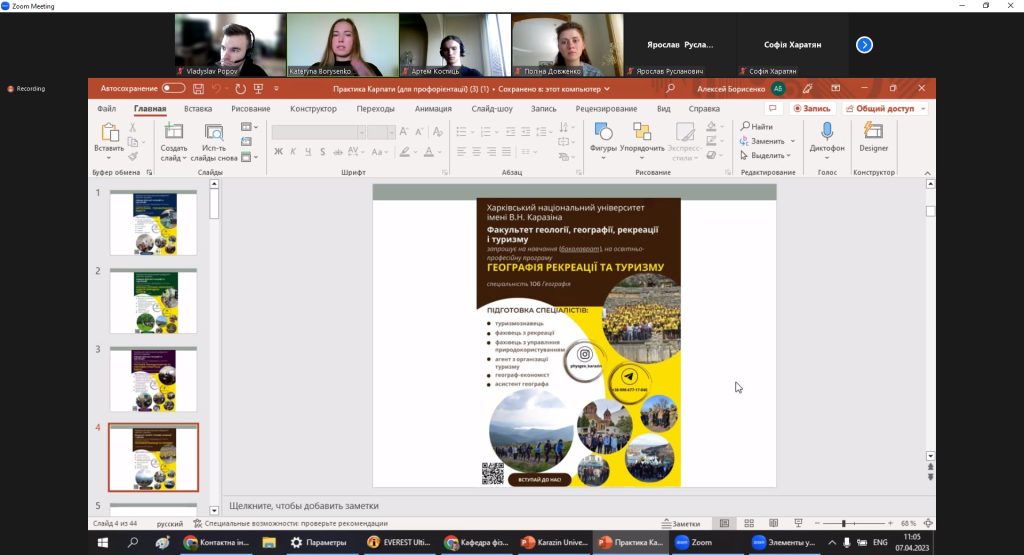
Task: Click the Упорядочить (Arrange) icon
Action: click(642, 132)
